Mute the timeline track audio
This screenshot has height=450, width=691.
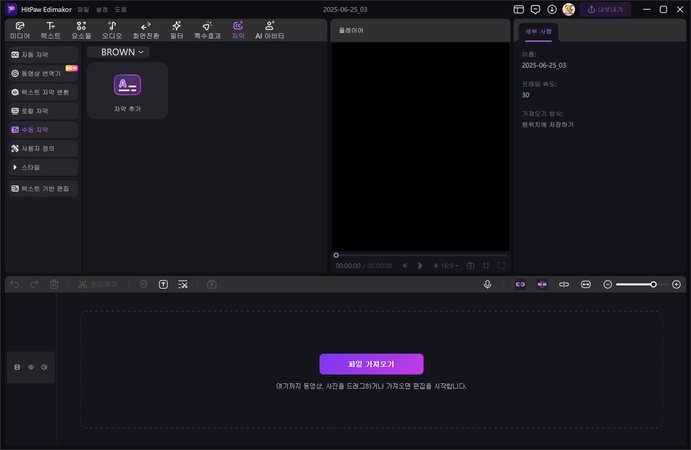44,367
